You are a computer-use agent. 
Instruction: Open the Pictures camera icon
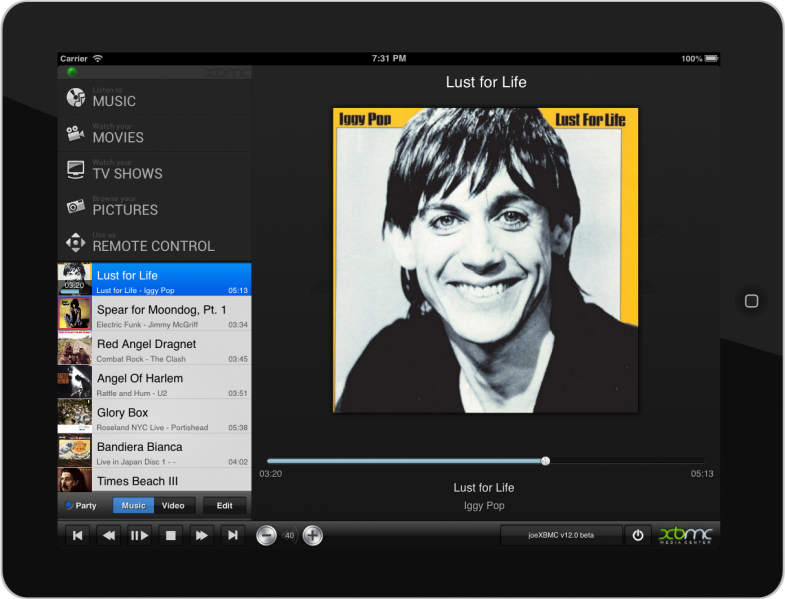pos(76,206)
